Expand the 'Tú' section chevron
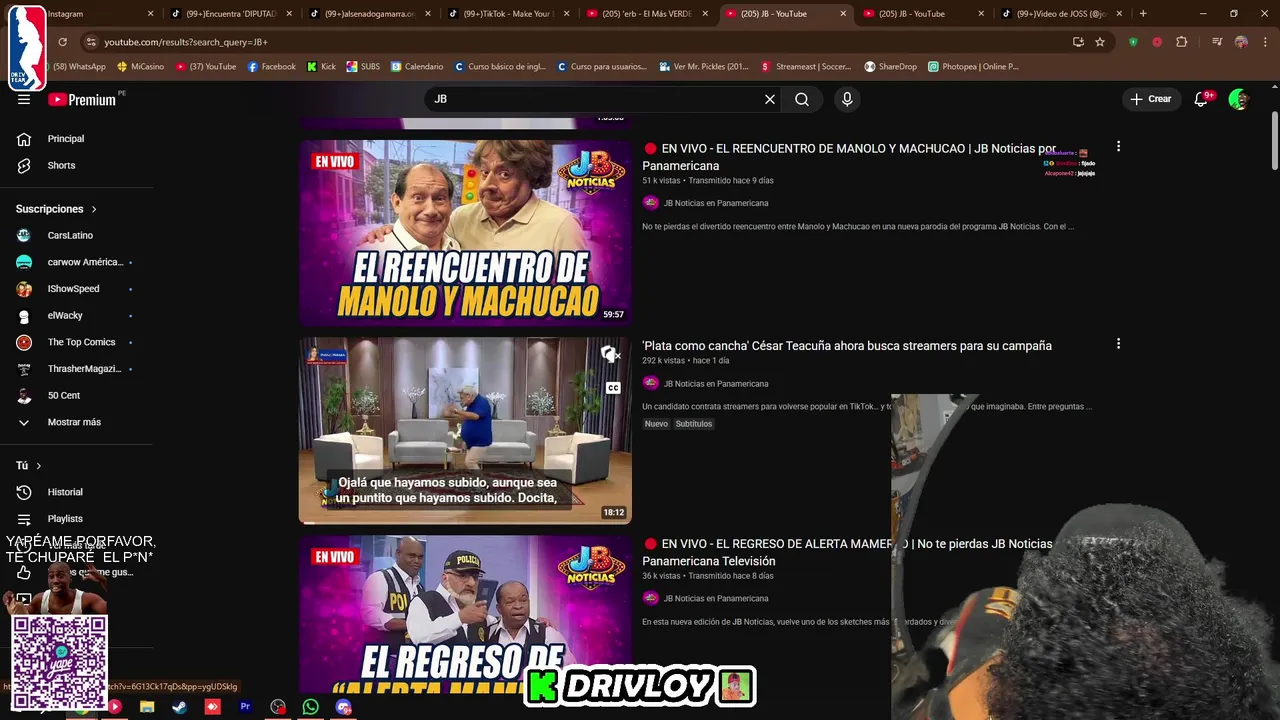The image size is (1280, 720). tap(39, 465)
